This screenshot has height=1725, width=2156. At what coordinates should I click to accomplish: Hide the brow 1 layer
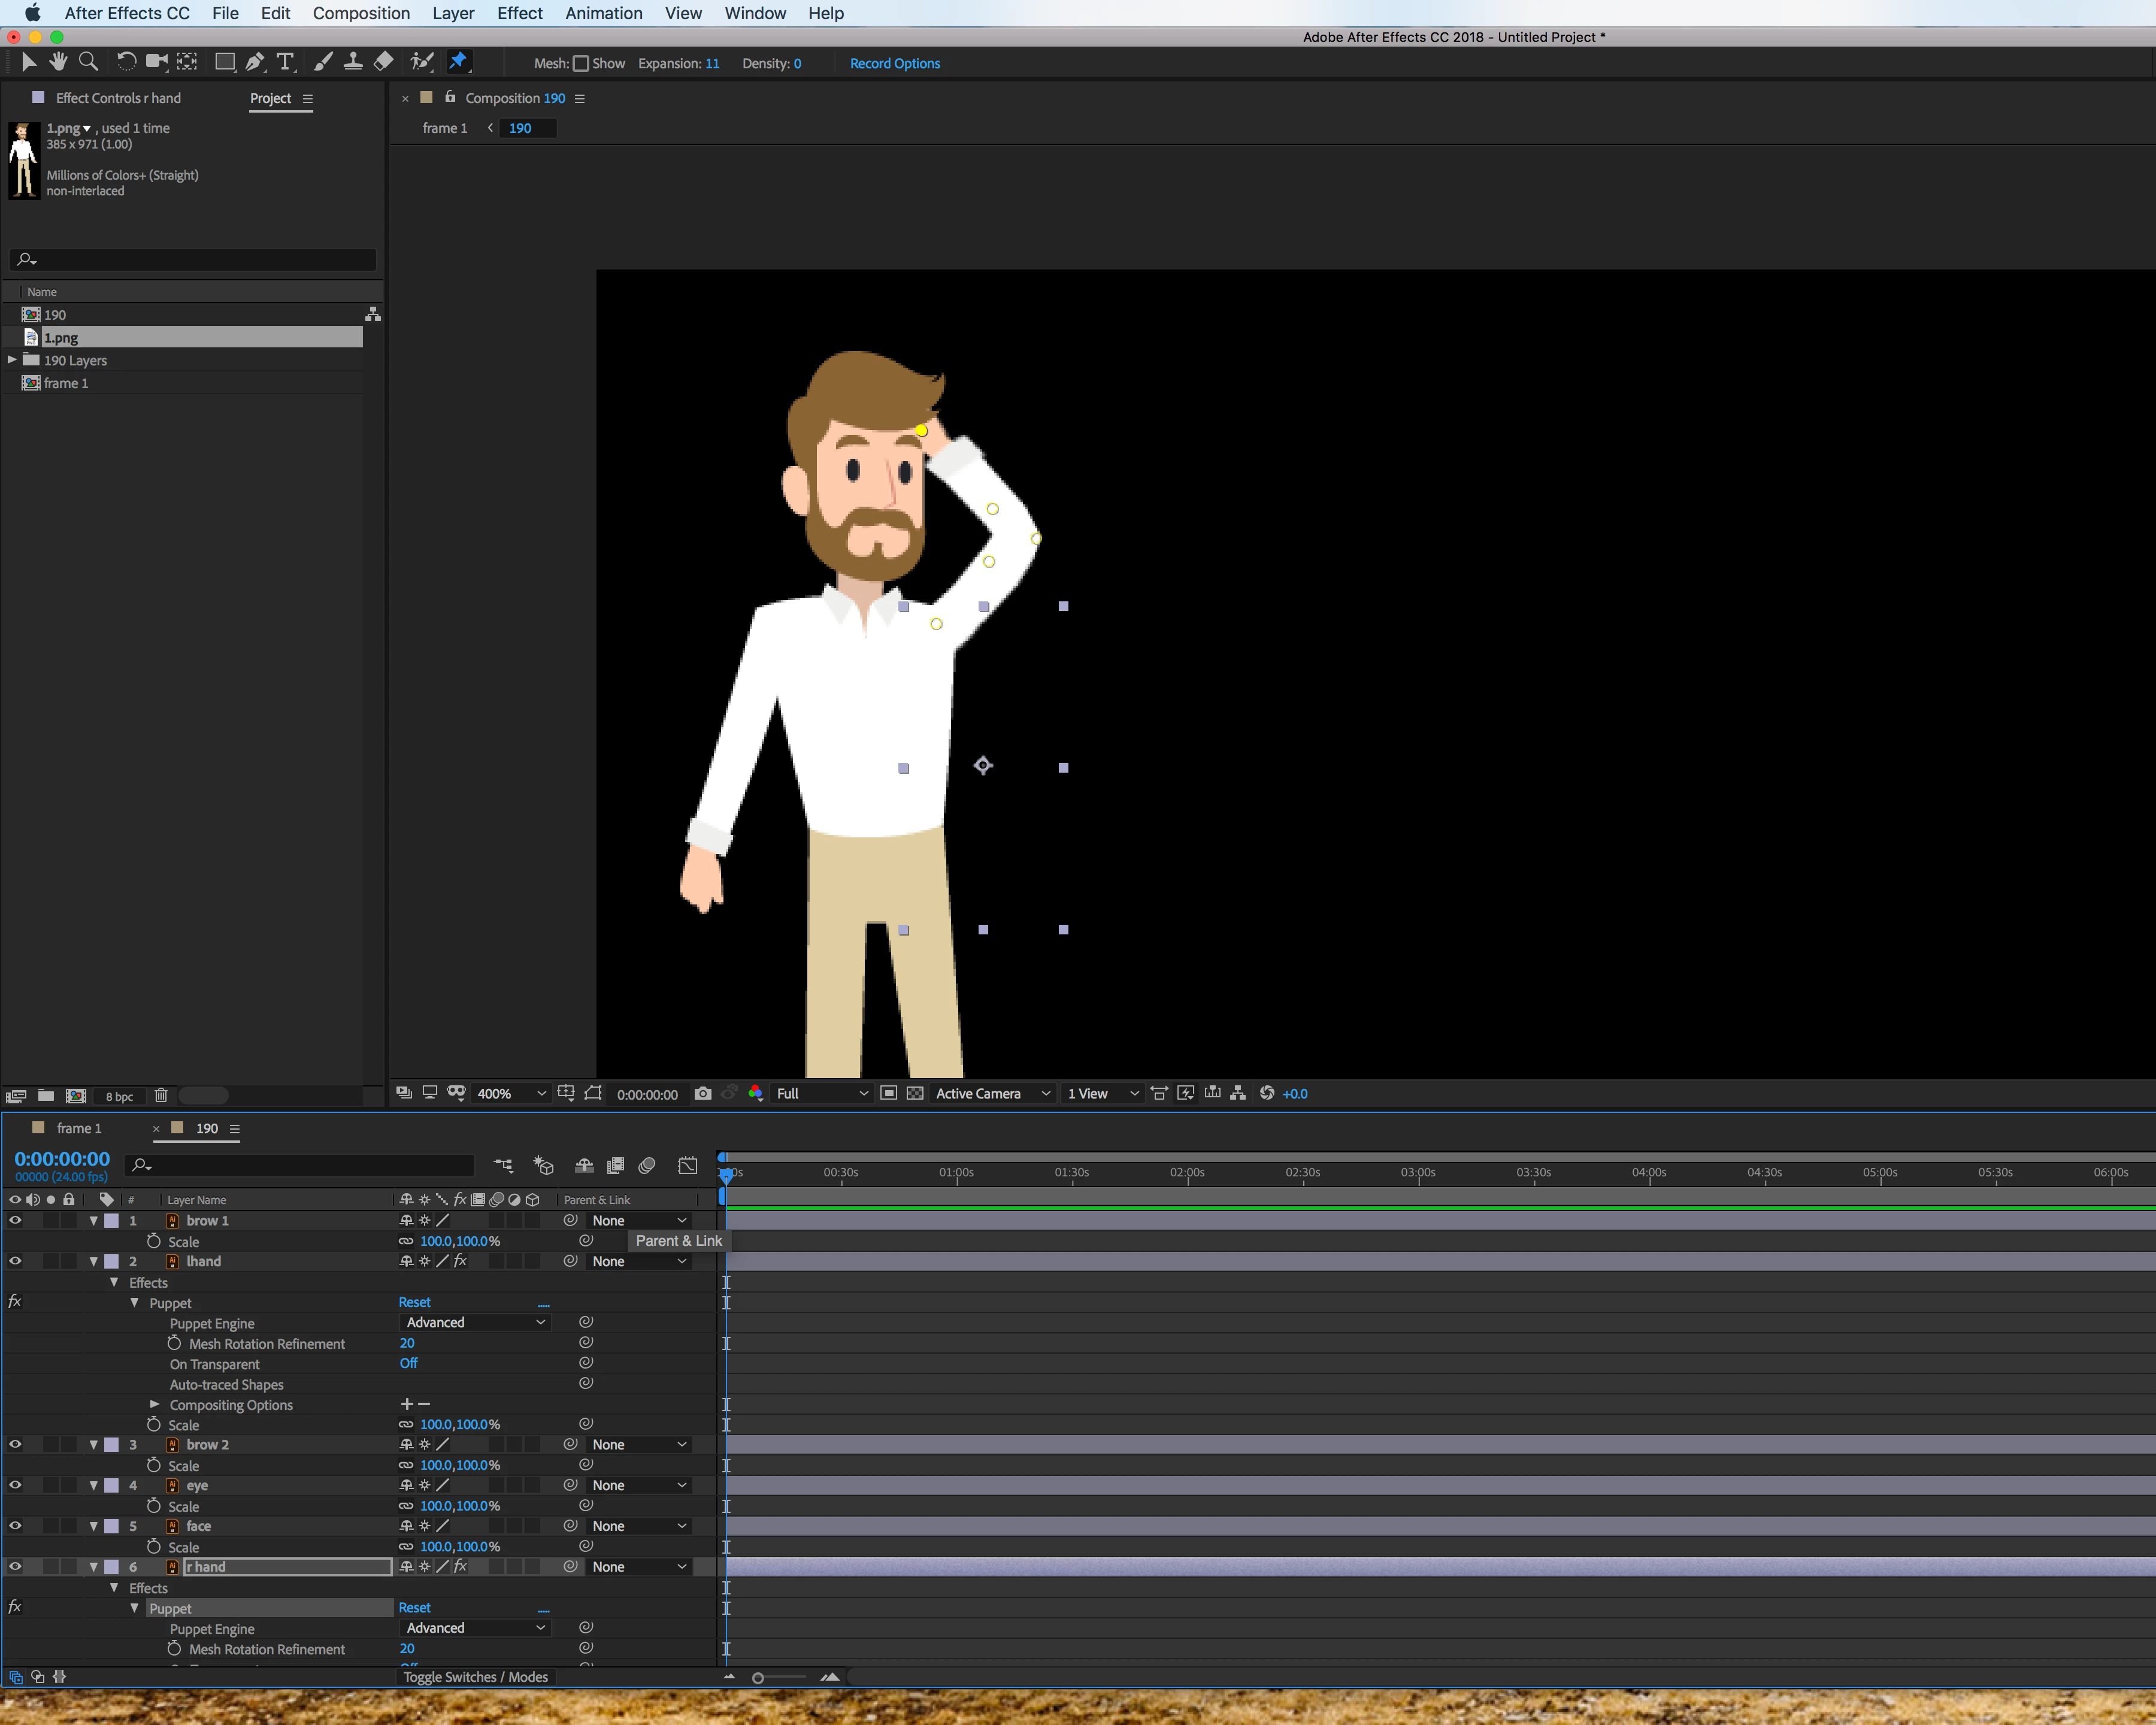pos(15,1220)
